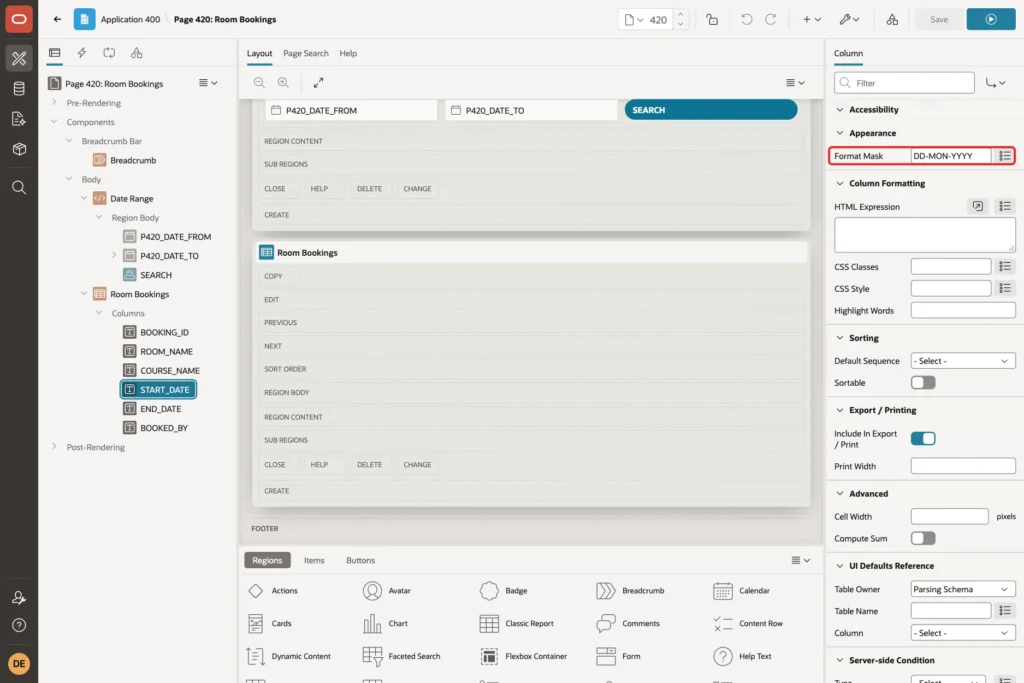Go back using the left arrow

[x=57, y=19]
